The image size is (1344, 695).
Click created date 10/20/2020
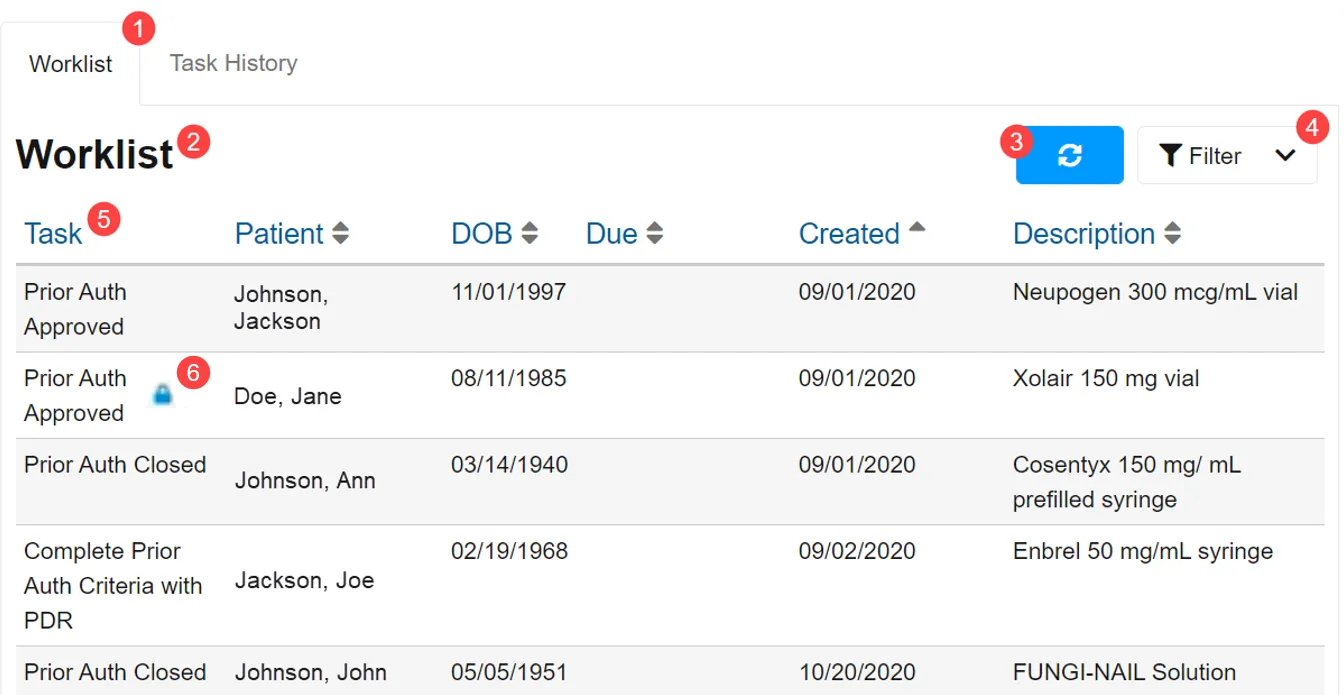coord(857,672)
